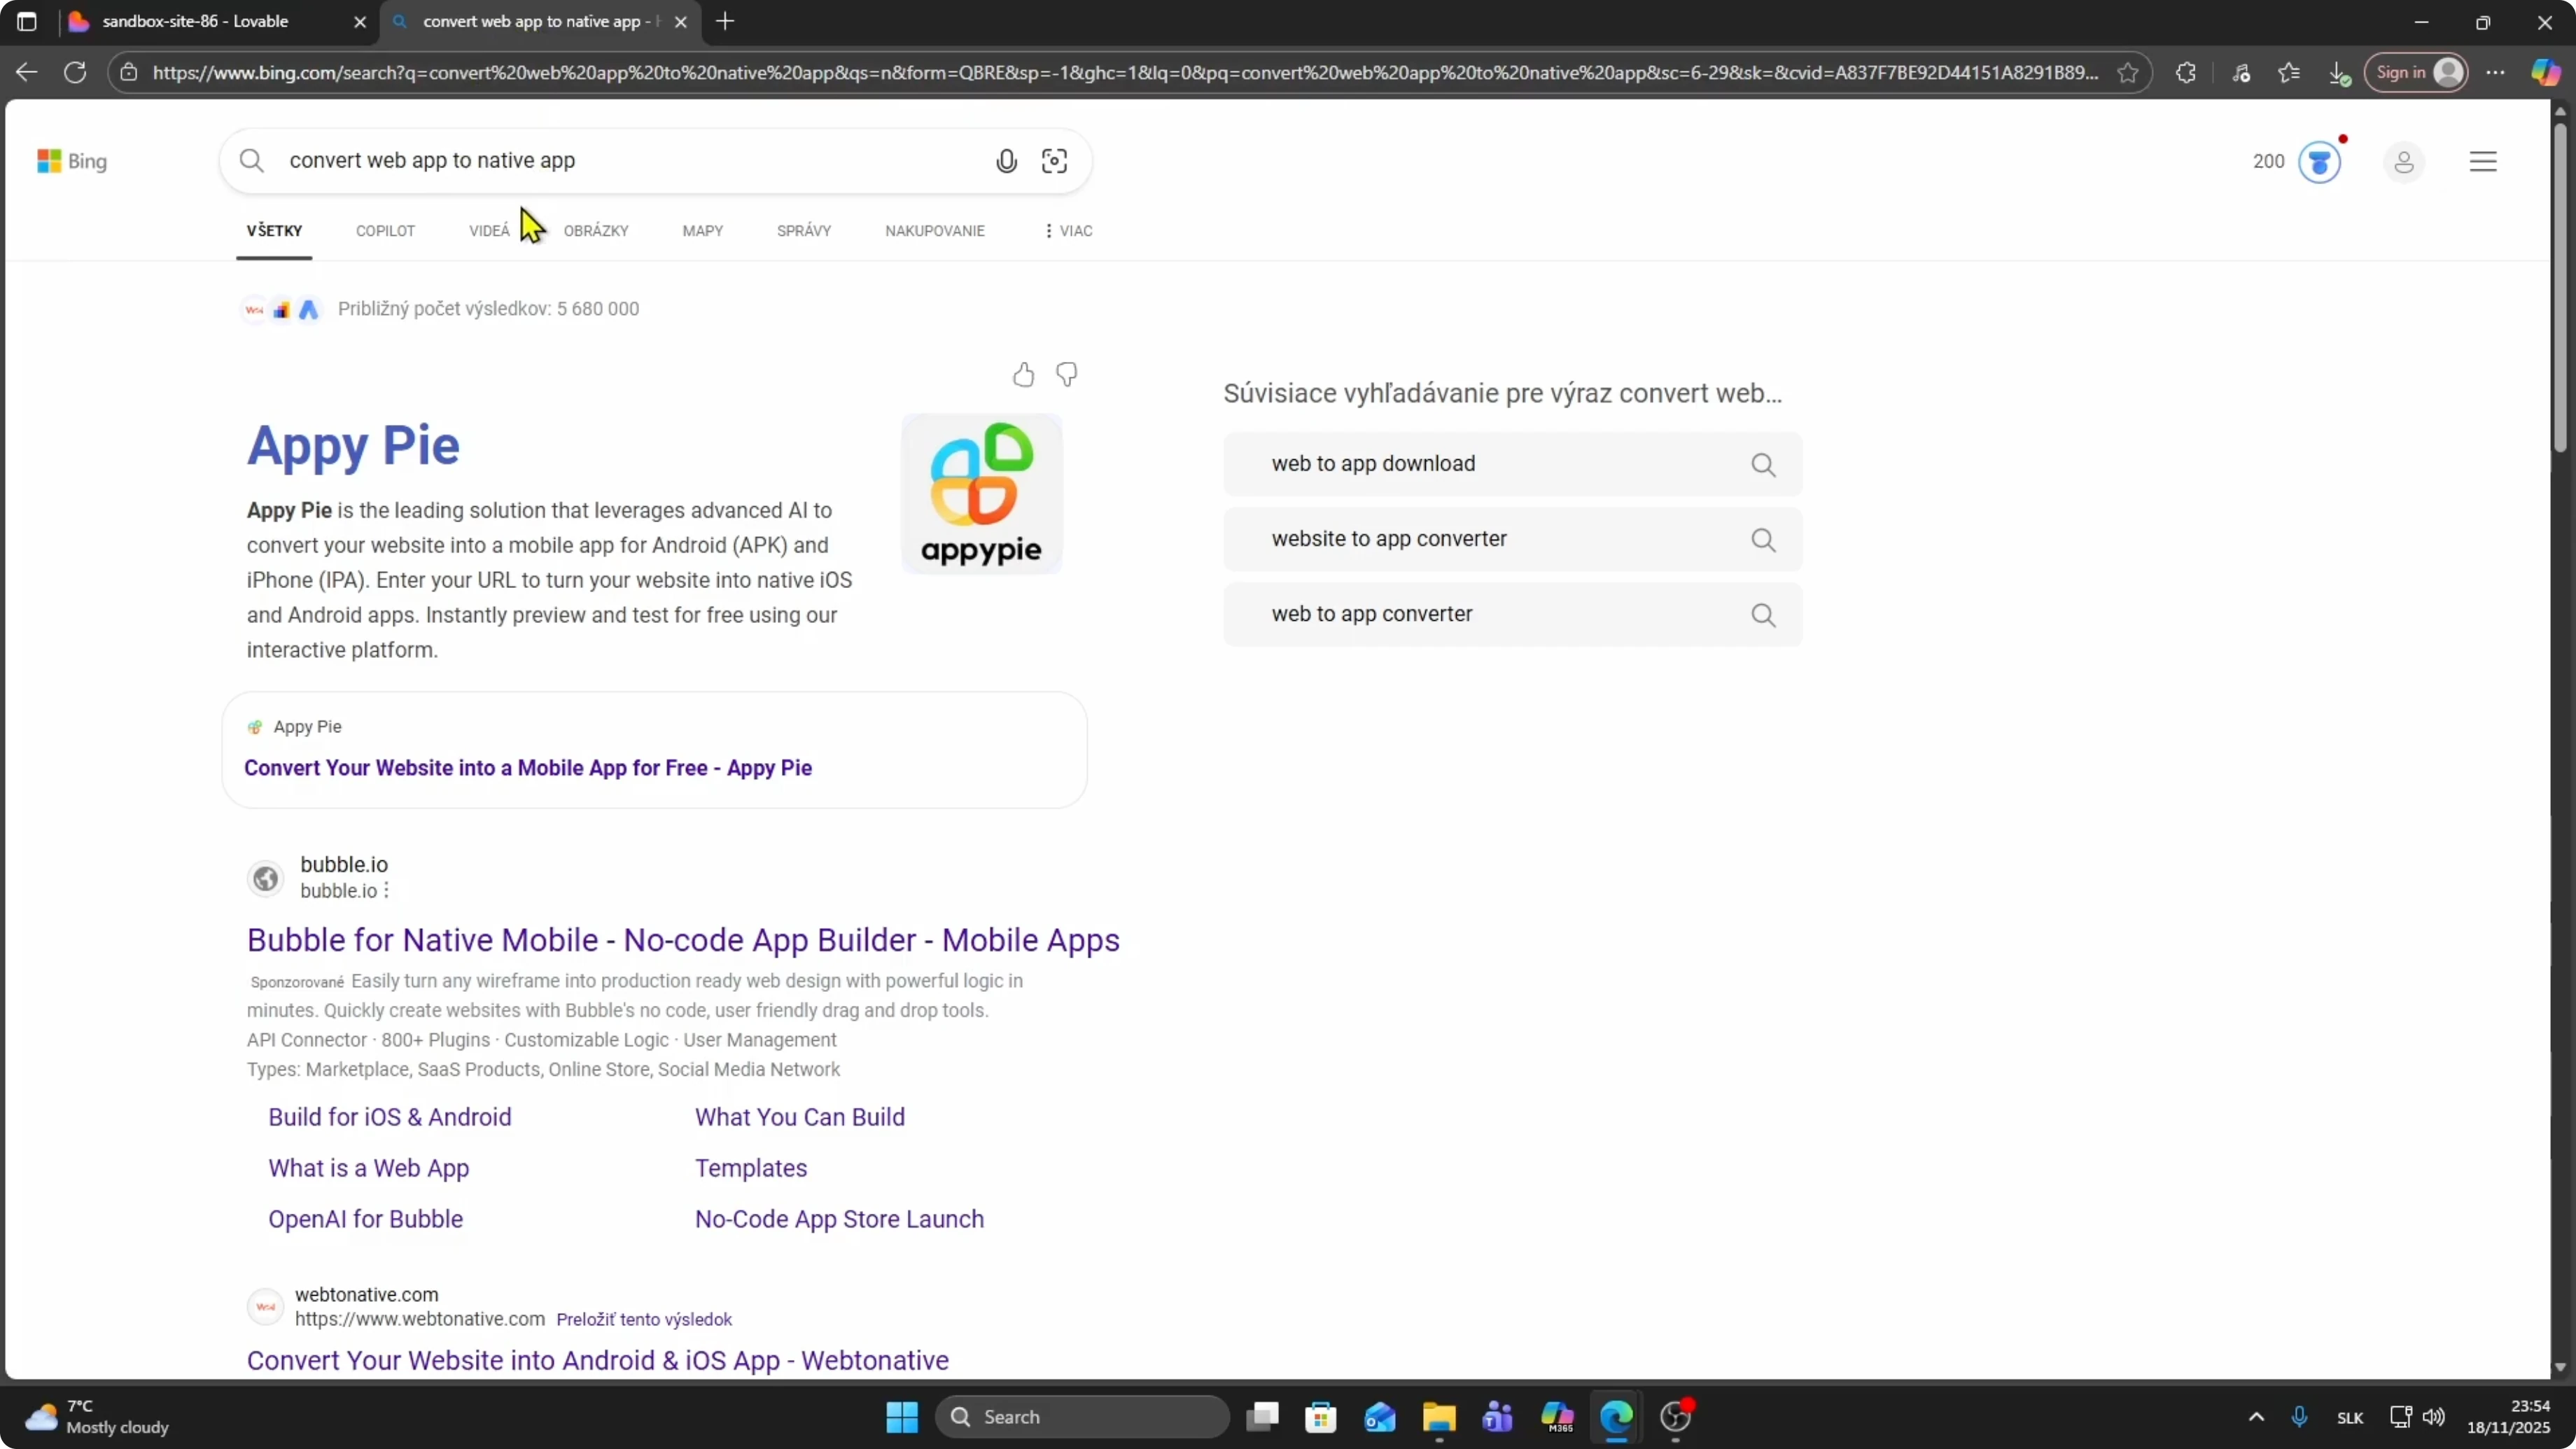The image size is (2576, 1449).
Task: Click the search magnifier icon in Bing box
Action: pyautogui.click(x=252, y=161)
